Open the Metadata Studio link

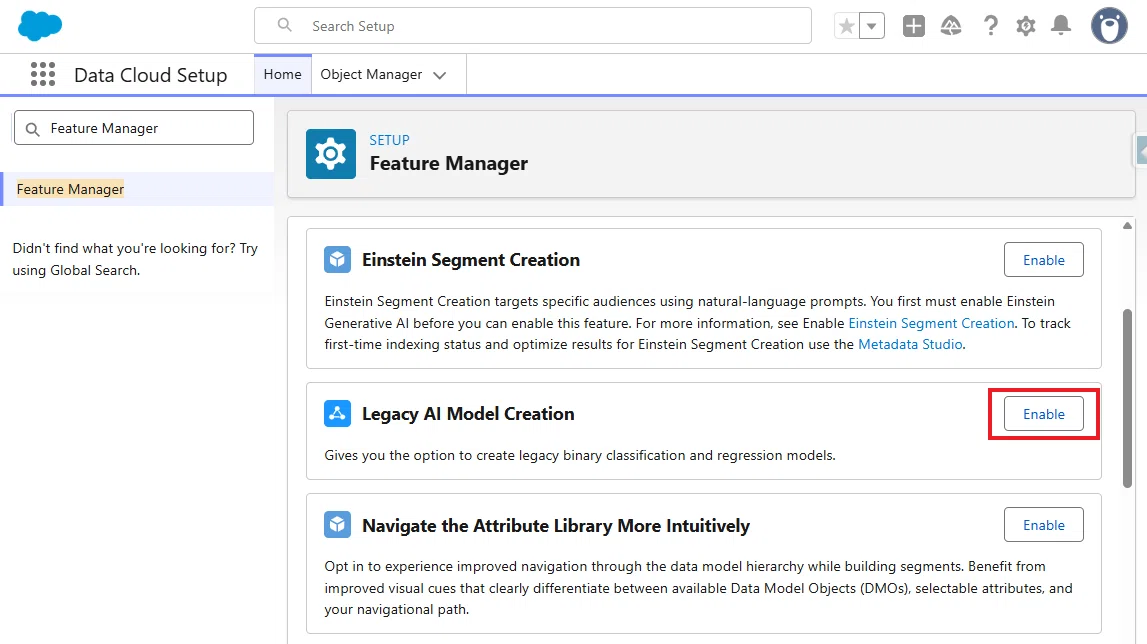pyautogui.click(x=910, y=344)
